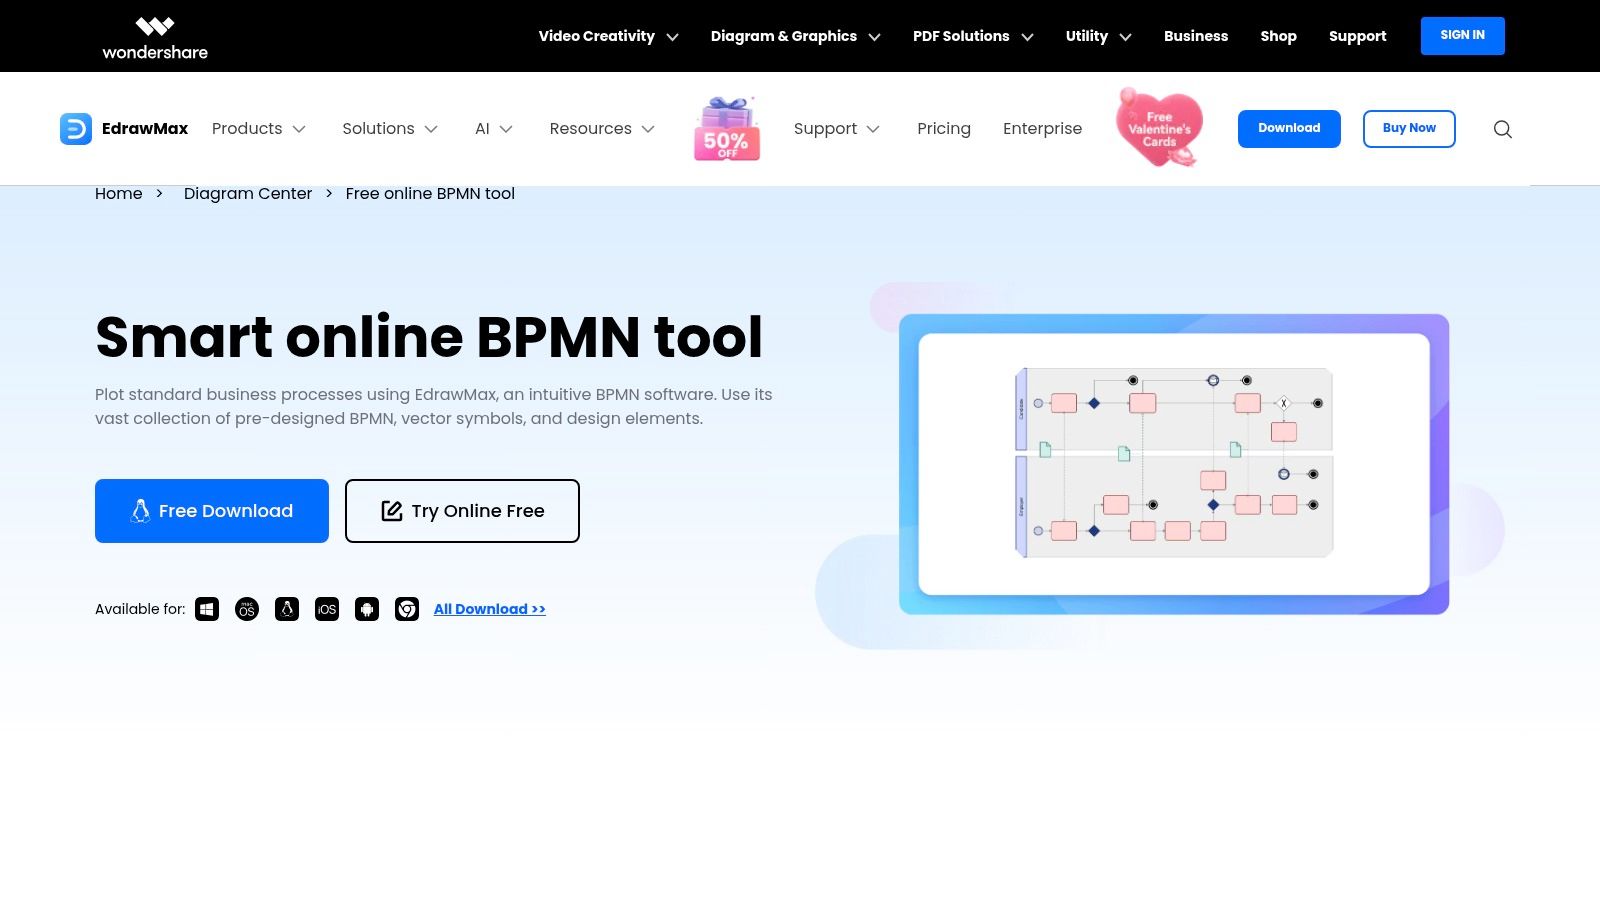Click the Free Download button

click(211, 511)
